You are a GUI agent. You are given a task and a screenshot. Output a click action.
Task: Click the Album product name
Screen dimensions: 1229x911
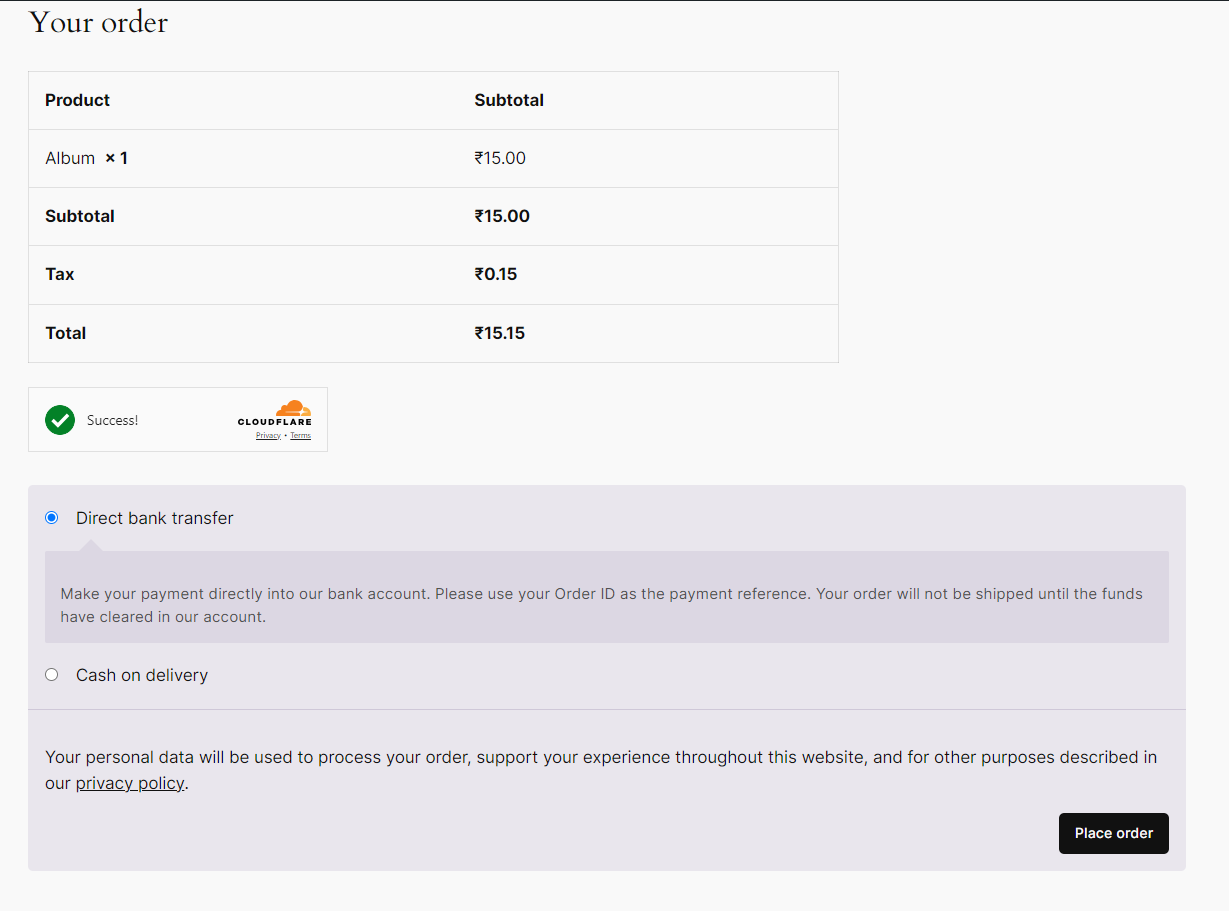[x=70, y=158]
